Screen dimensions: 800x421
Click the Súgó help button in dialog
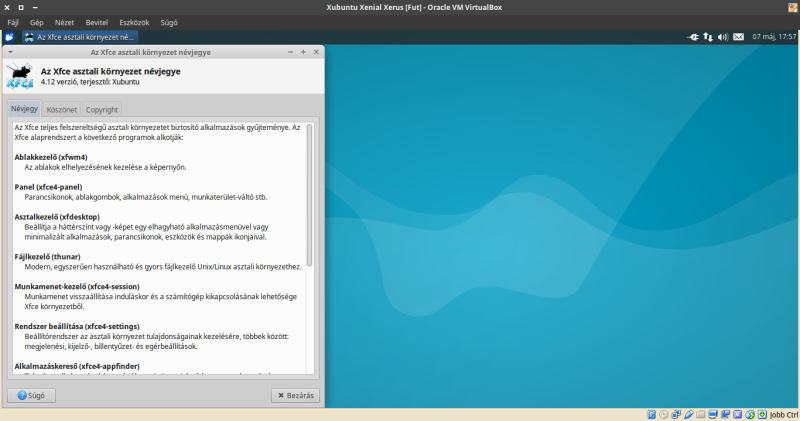click(31, 395)
